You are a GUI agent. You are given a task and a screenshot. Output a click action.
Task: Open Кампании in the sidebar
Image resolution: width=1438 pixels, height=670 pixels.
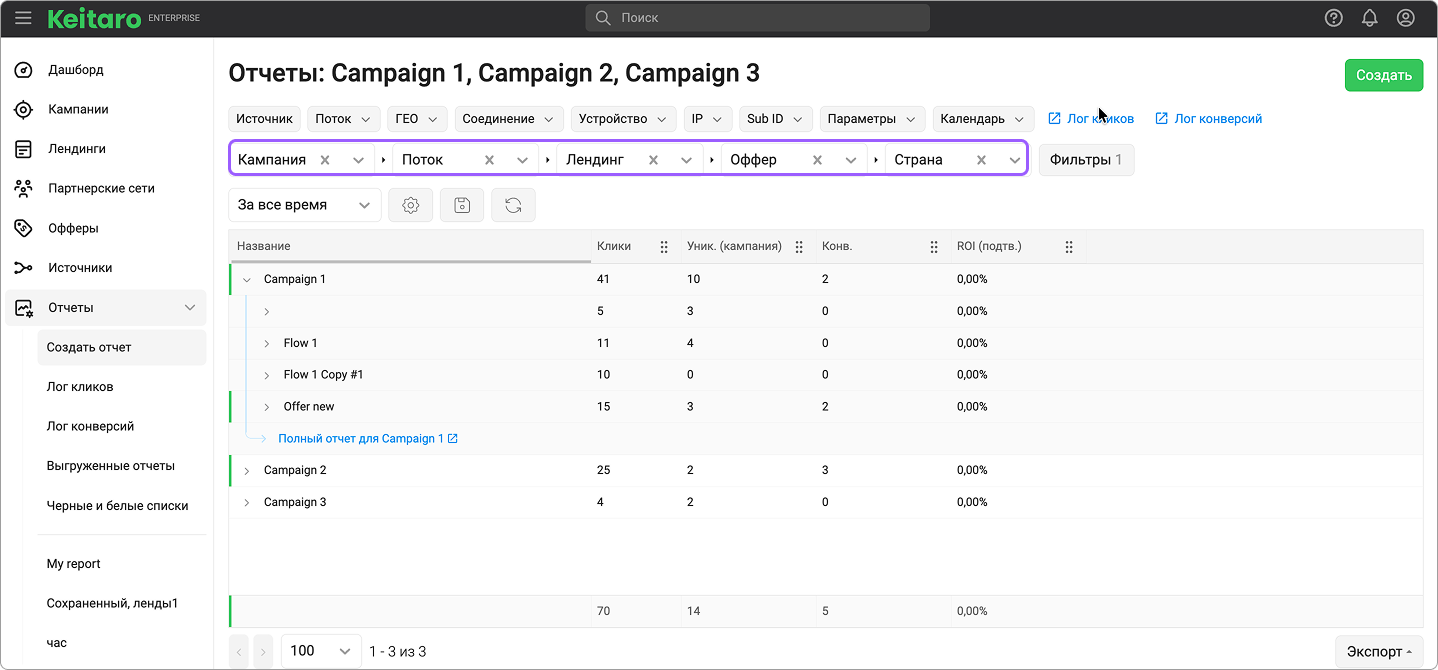78,109
